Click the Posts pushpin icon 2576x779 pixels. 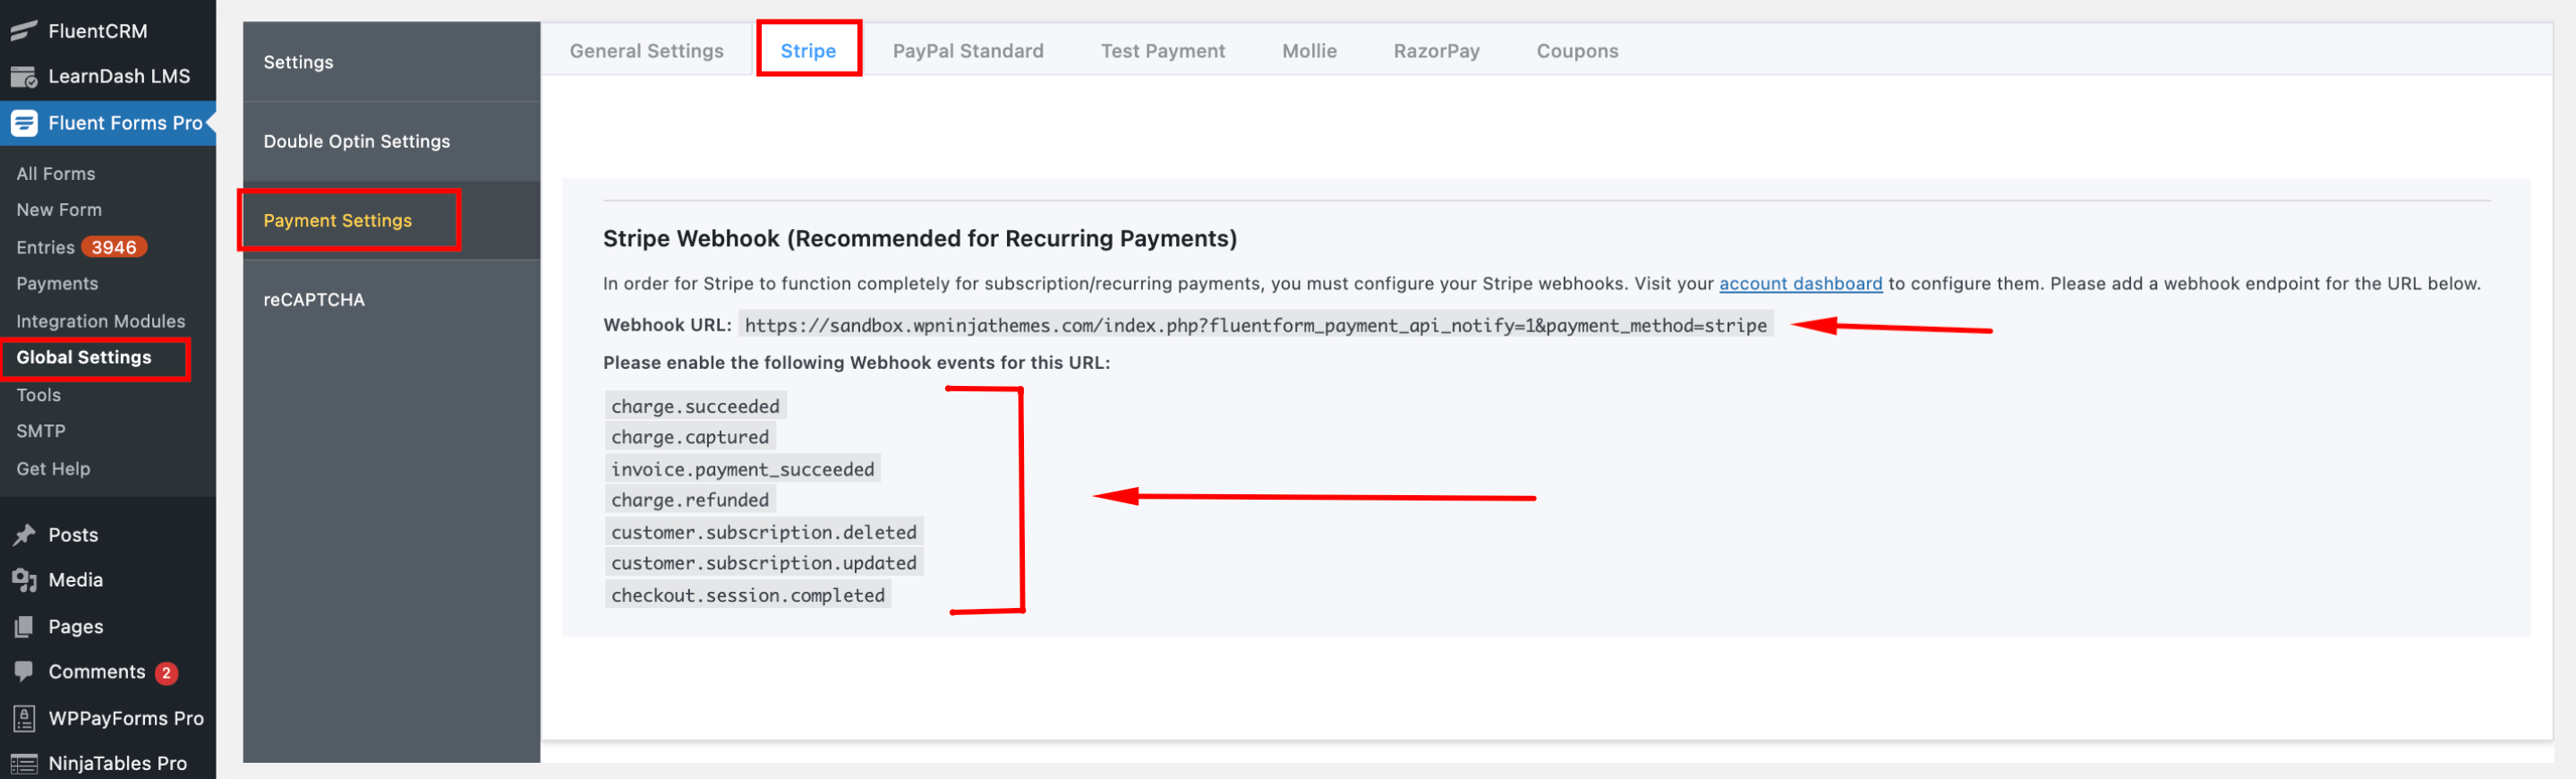pyautogui.click(x=24, y=535)
